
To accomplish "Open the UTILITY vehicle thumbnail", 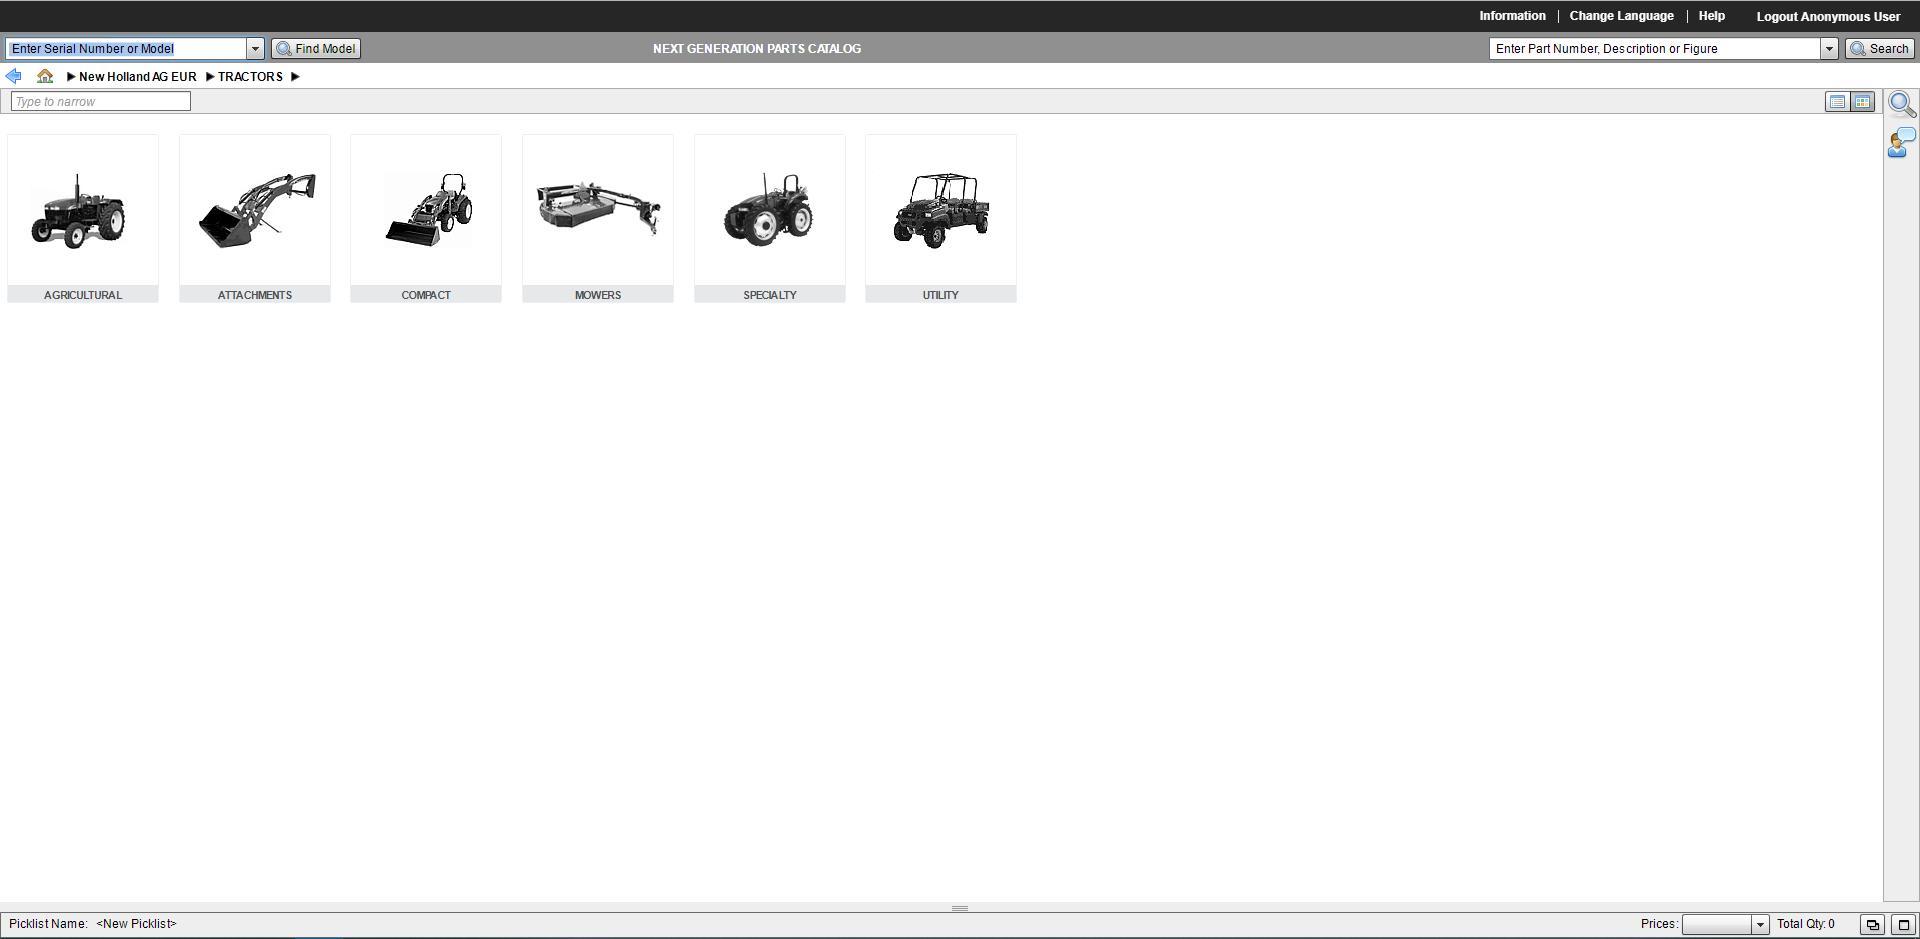I will (941, 211).
